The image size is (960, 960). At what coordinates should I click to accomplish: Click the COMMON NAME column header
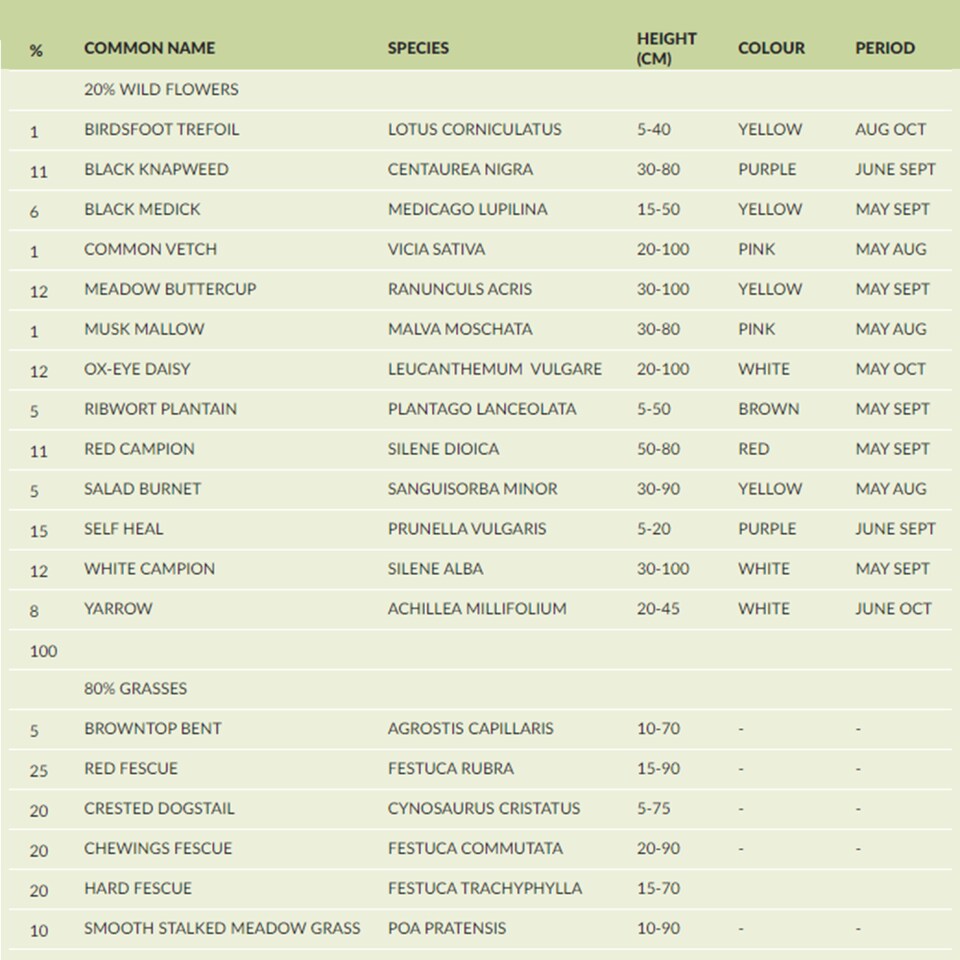click(149, 48)
